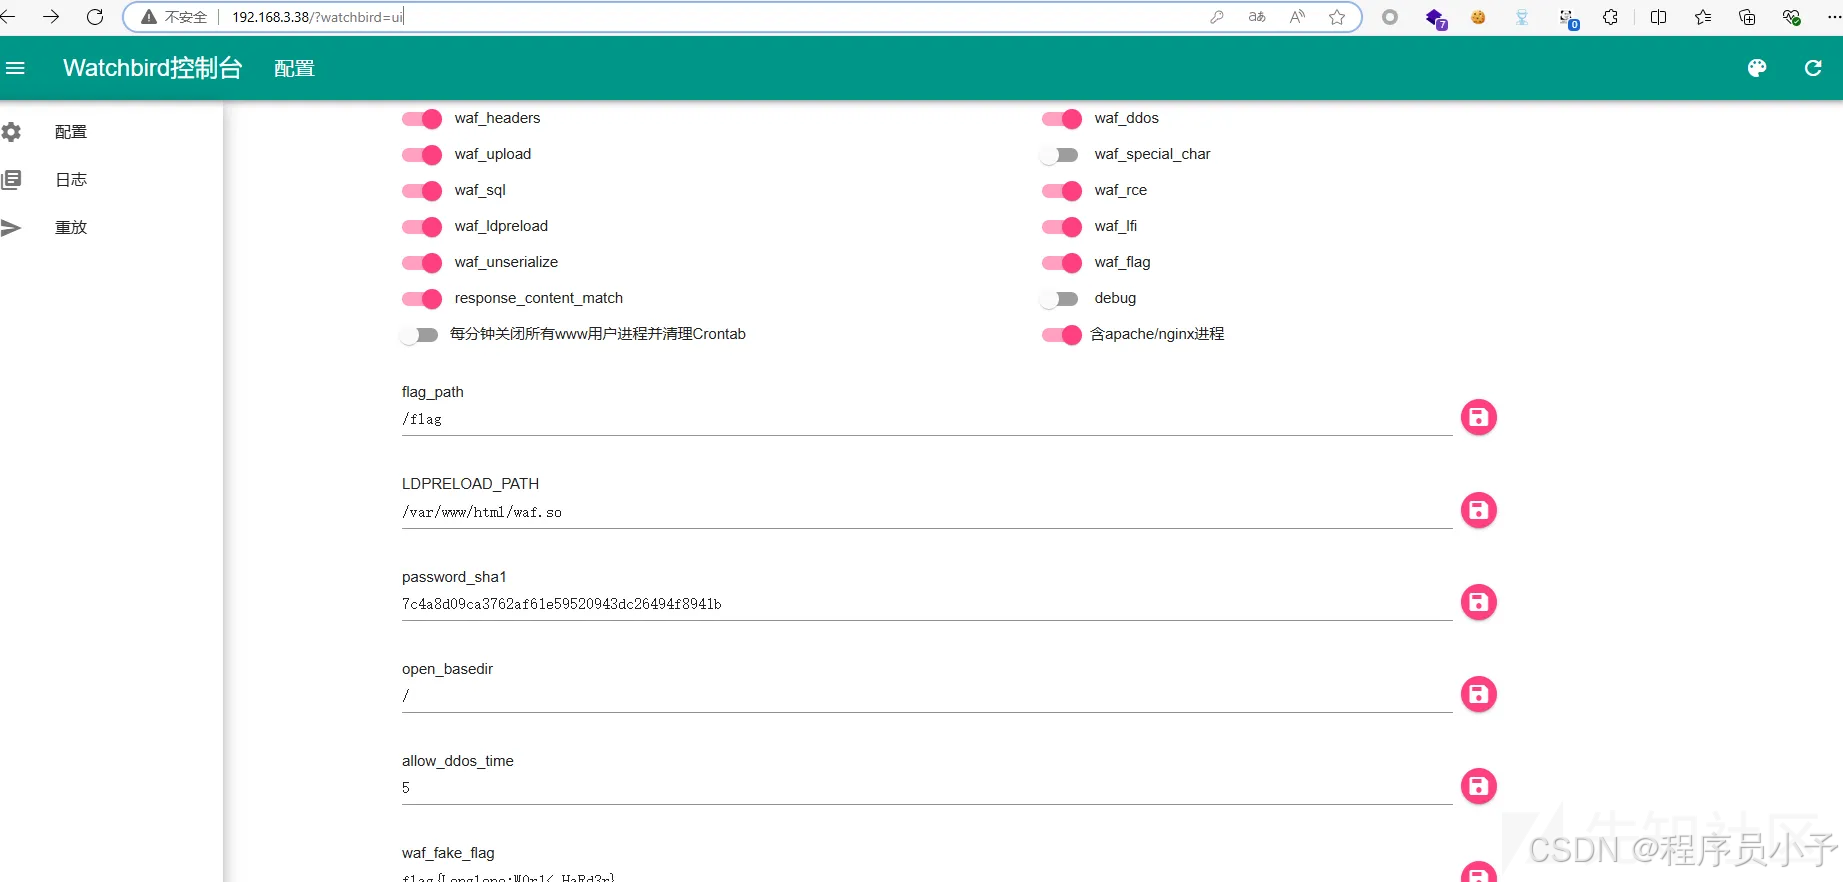Go forward with the browser forward arrow
The image size is (1843, 882).
pos(51,17)
